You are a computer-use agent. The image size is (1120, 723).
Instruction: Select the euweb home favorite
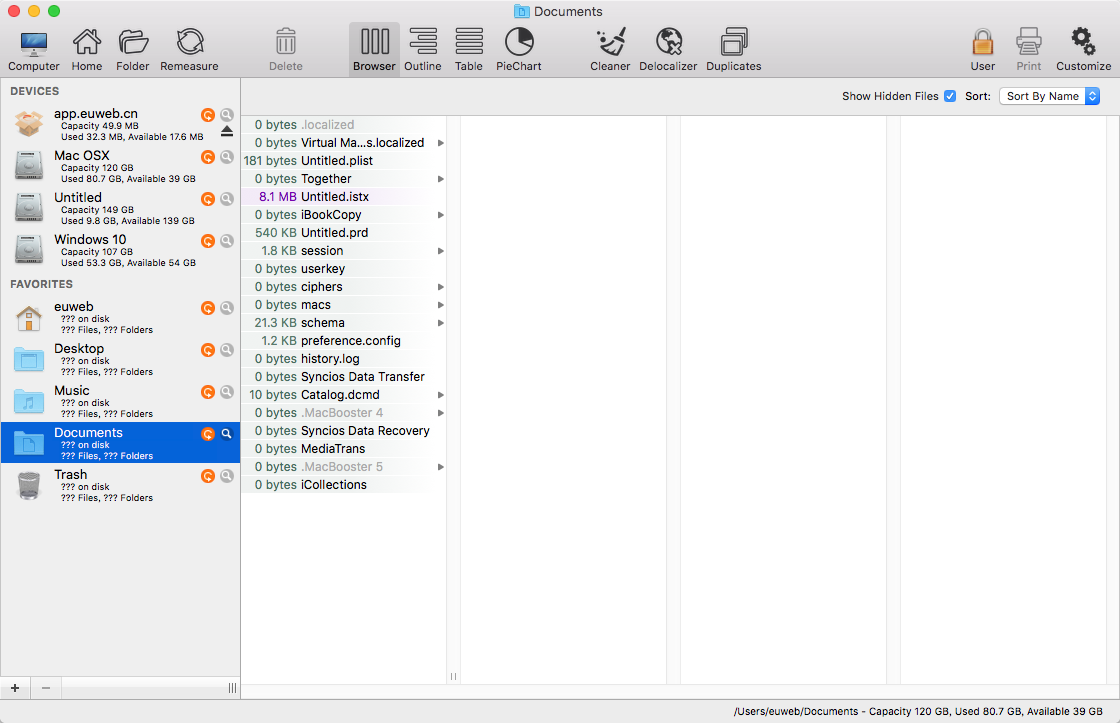(x=120, y=317)
